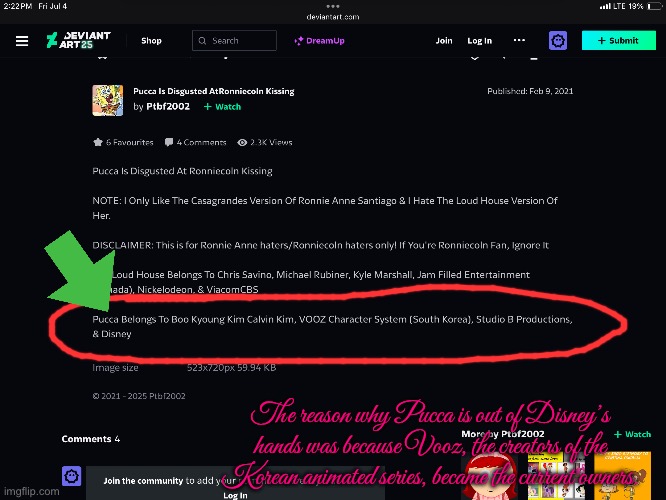
Task: Click Log In below the comment prompt
Action: click(235, 495)
